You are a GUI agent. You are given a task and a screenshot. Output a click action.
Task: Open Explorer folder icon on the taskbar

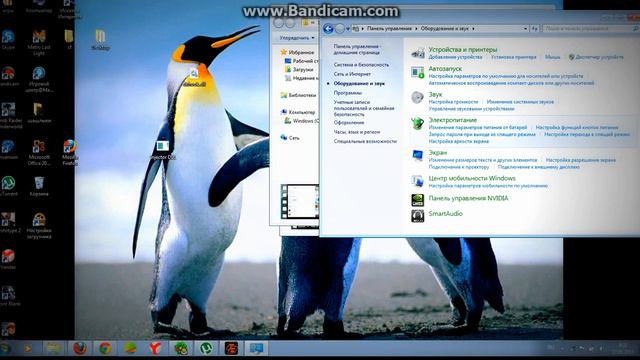click(53, 348)
